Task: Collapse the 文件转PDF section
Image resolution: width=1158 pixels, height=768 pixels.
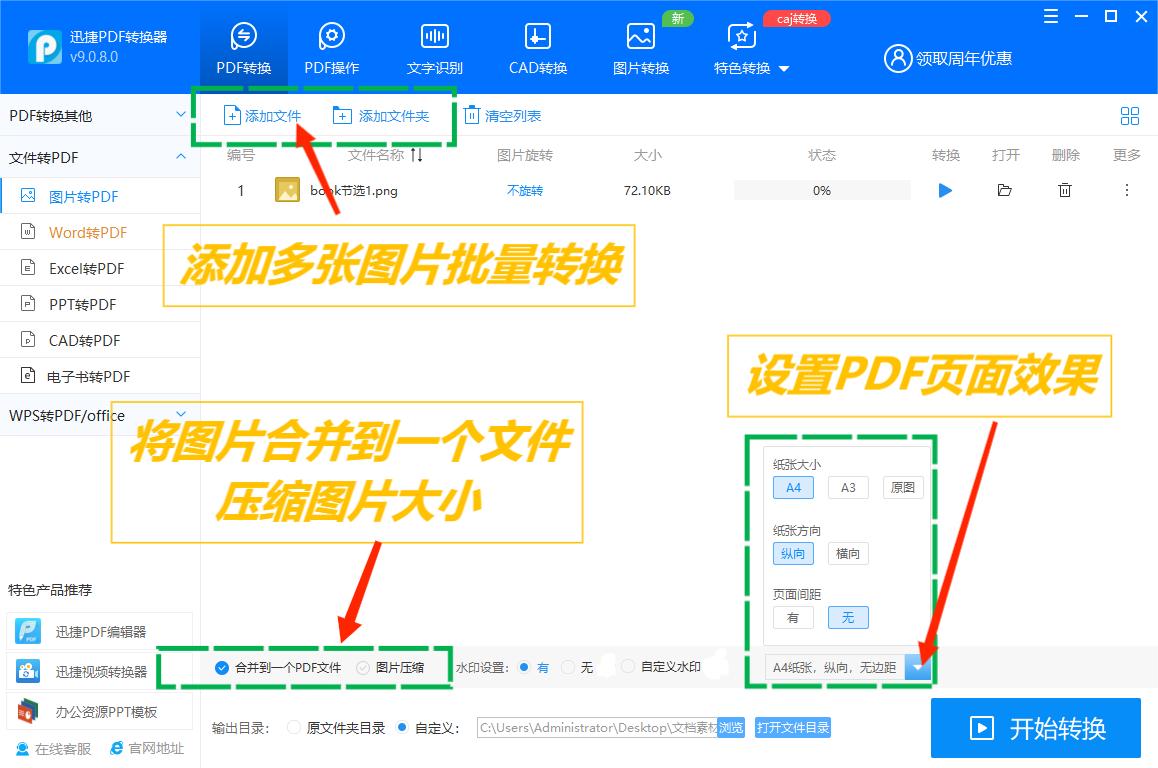Action: 181,157
